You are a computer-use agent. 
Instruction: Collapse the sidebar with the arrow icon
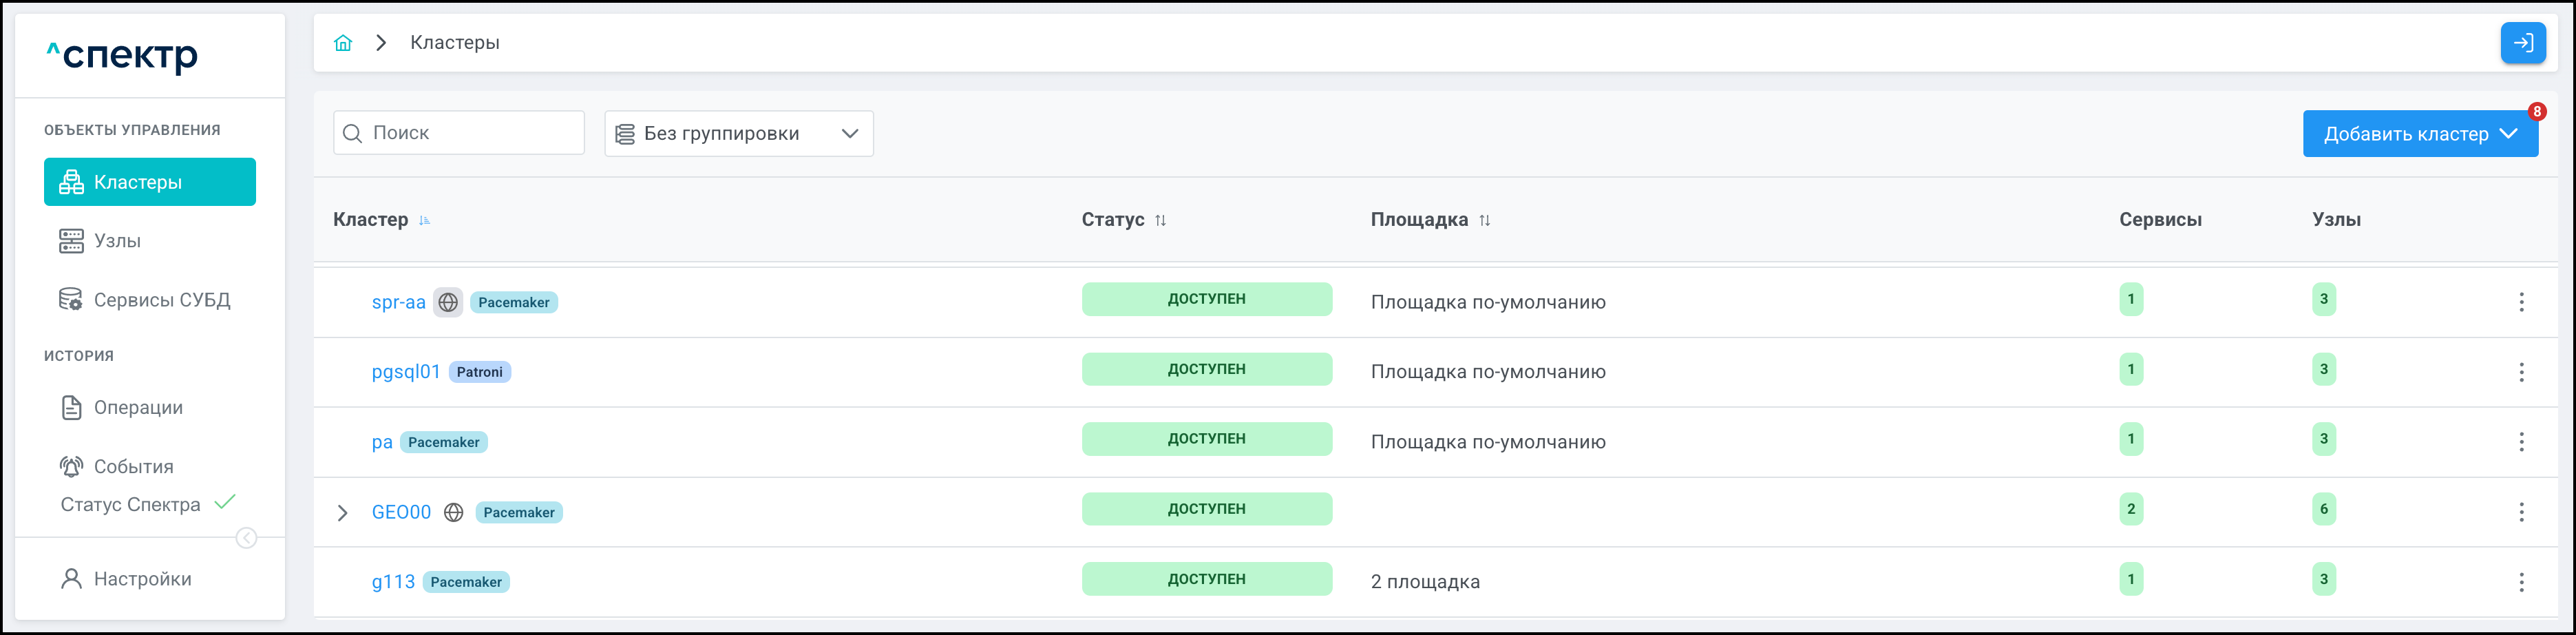point(246,539)
